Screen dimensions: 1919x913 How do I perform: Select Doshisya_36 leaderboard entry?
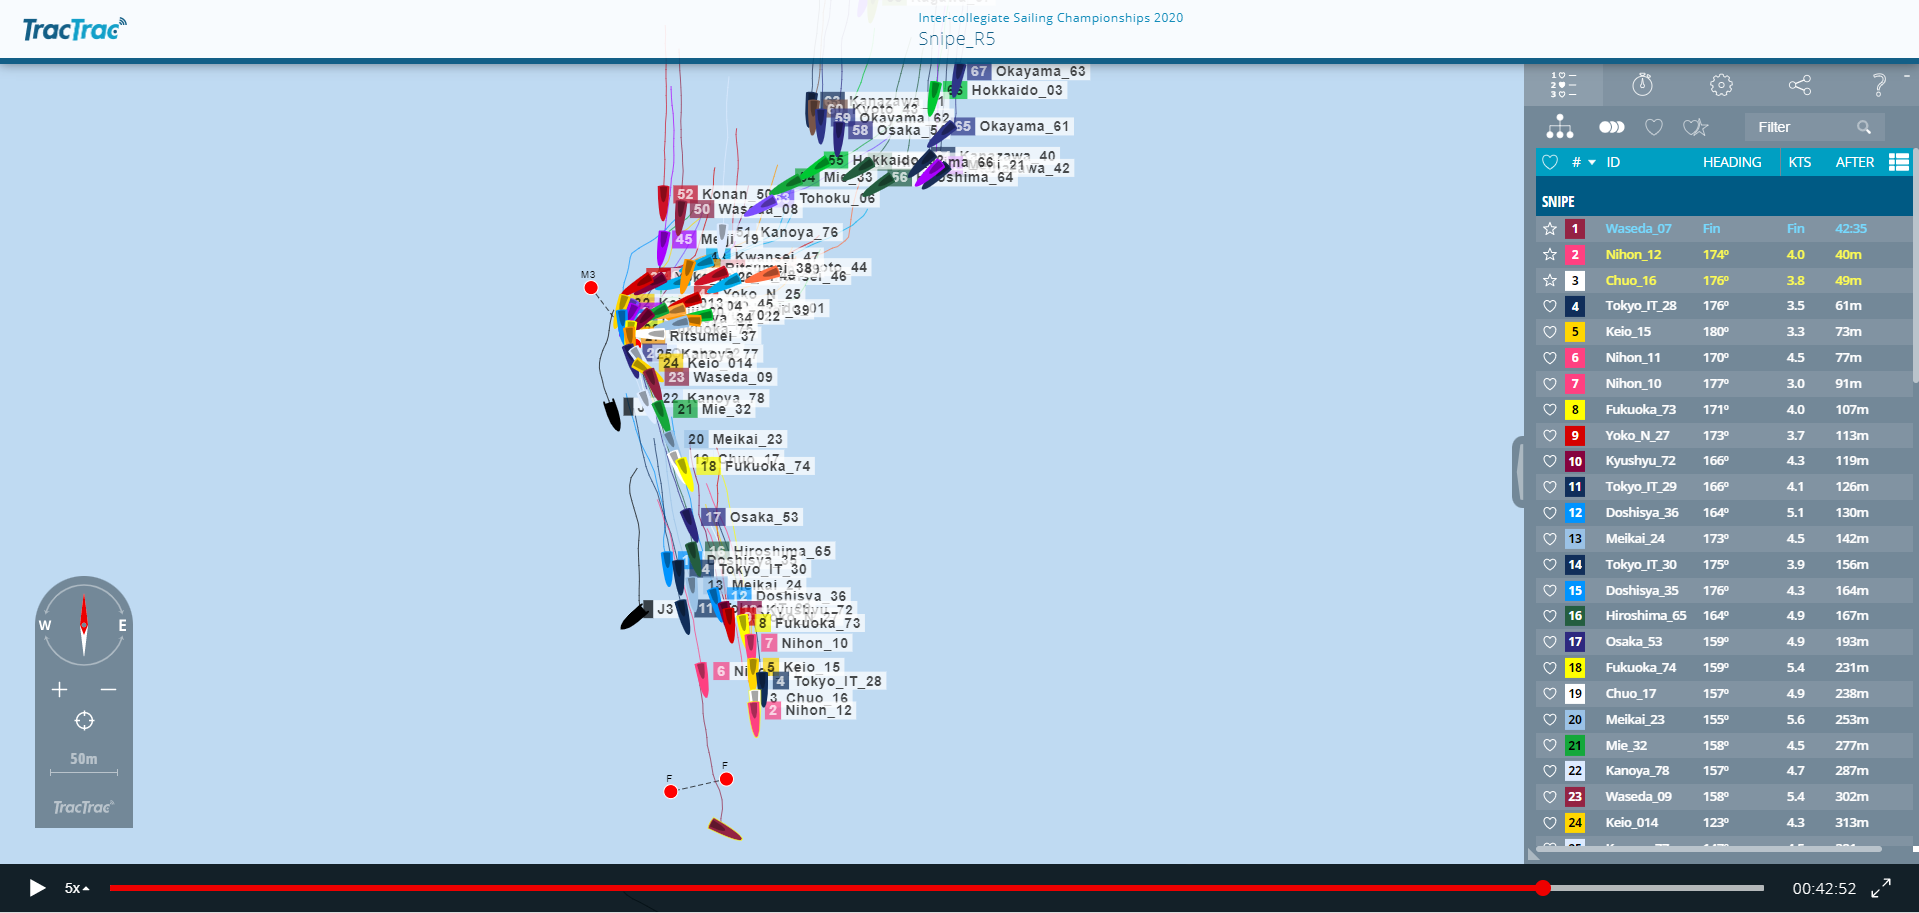[1724, 513]
